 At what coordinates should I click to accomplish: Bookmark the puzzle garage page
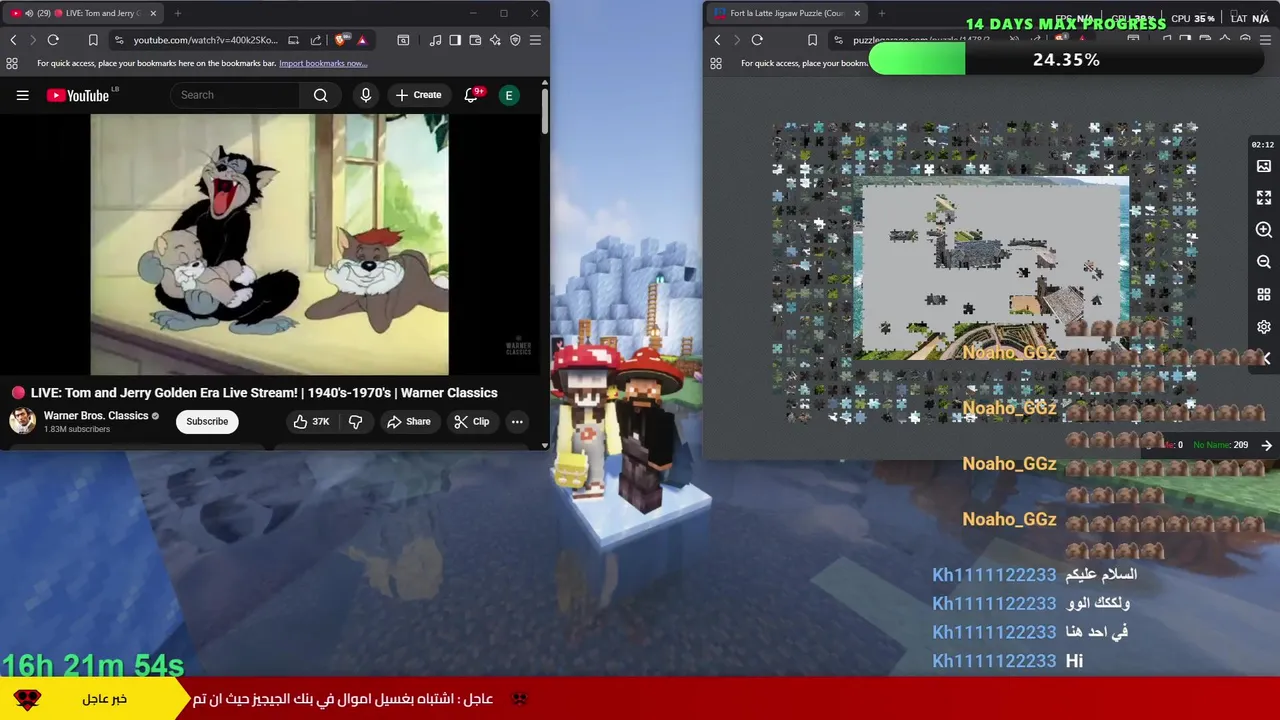tap(812, 40)
